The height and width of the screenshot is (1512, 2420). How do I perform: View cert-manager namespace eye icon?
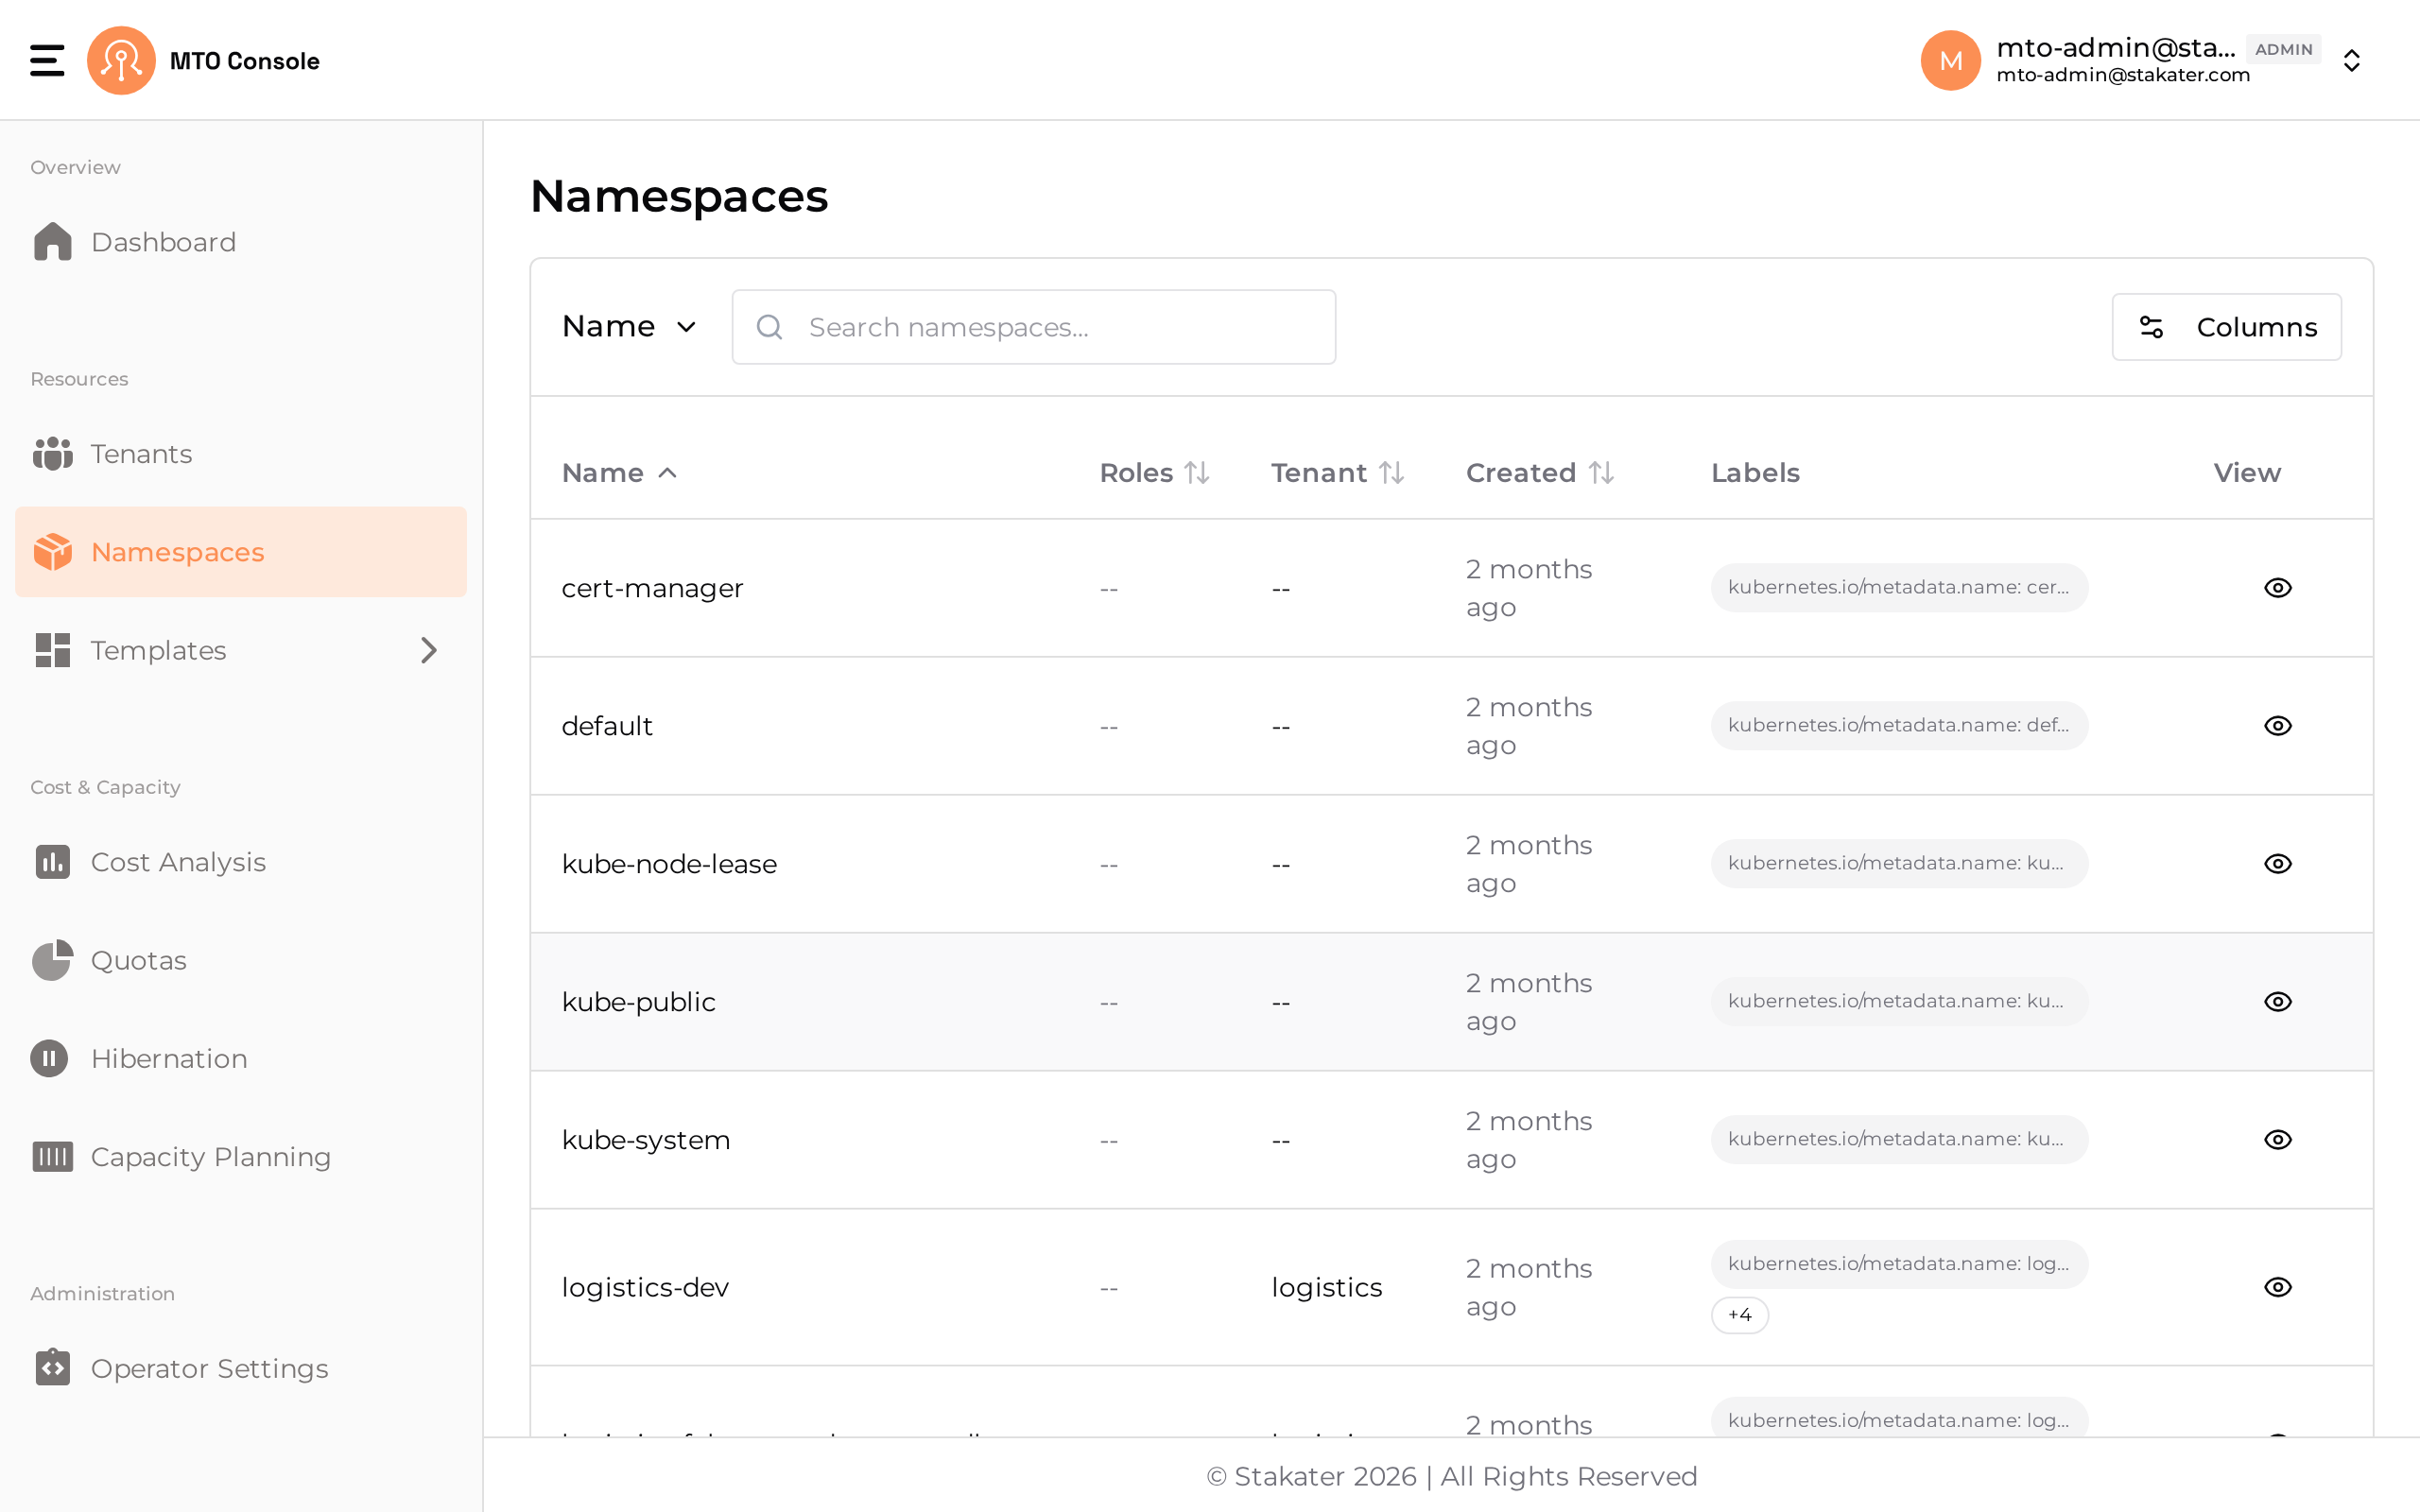pos(2278,588)
